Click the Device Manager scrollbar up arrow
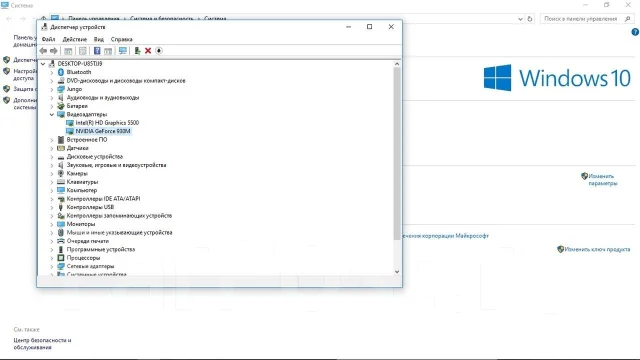The image size is (640, 360). (397, 64)
